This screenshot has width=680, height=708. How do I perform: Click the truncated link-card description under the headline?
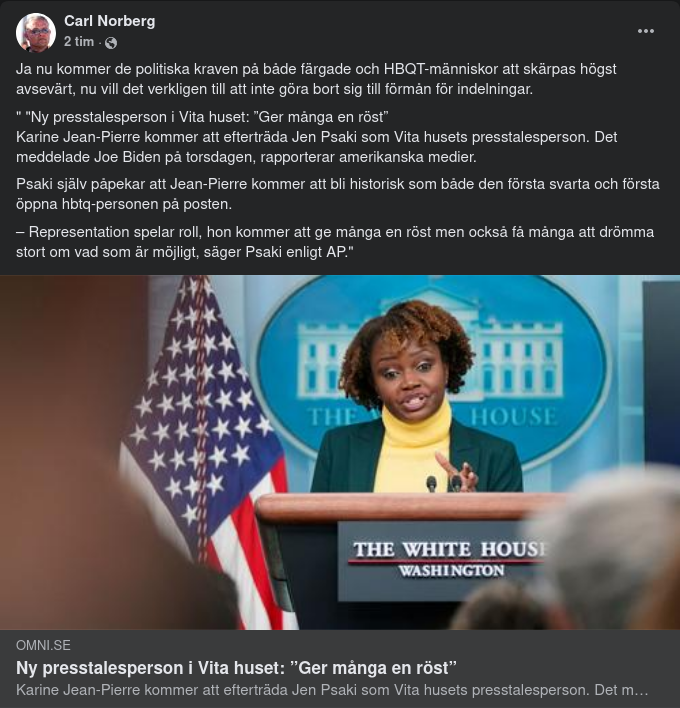point(332,690)
